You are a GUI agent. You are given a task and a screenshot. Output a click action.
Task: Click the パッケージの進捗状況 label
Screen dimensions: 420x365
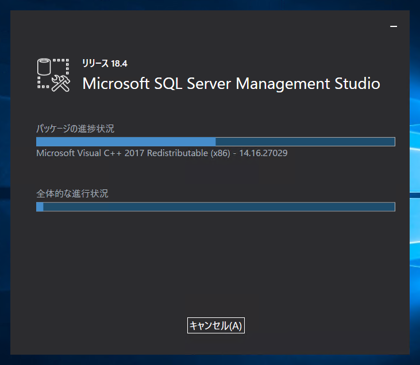(x=75, y=129)
